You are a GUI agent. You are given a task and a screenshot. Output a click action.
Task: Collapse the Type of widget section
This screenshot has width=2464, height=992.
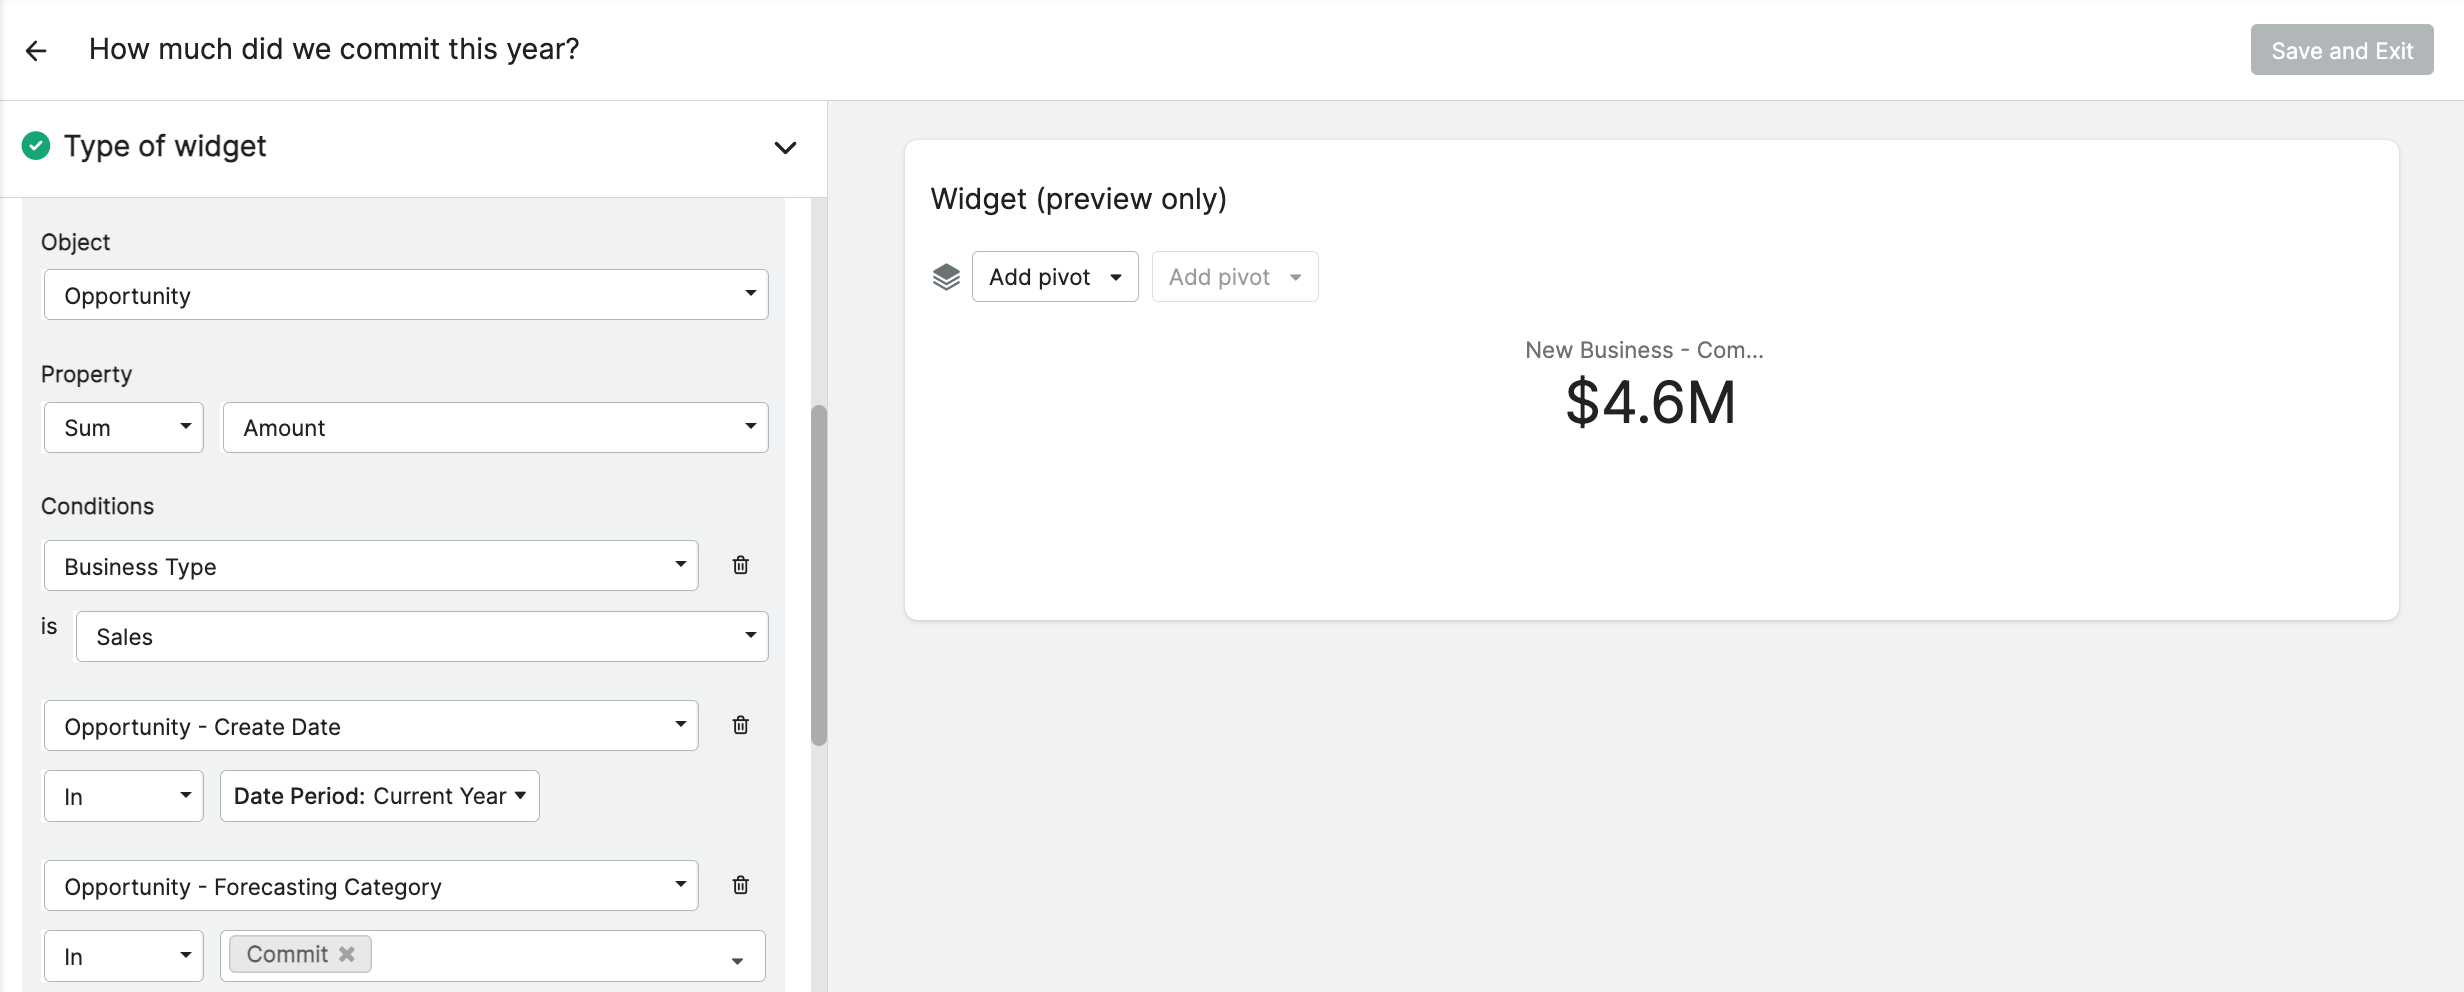785,148
